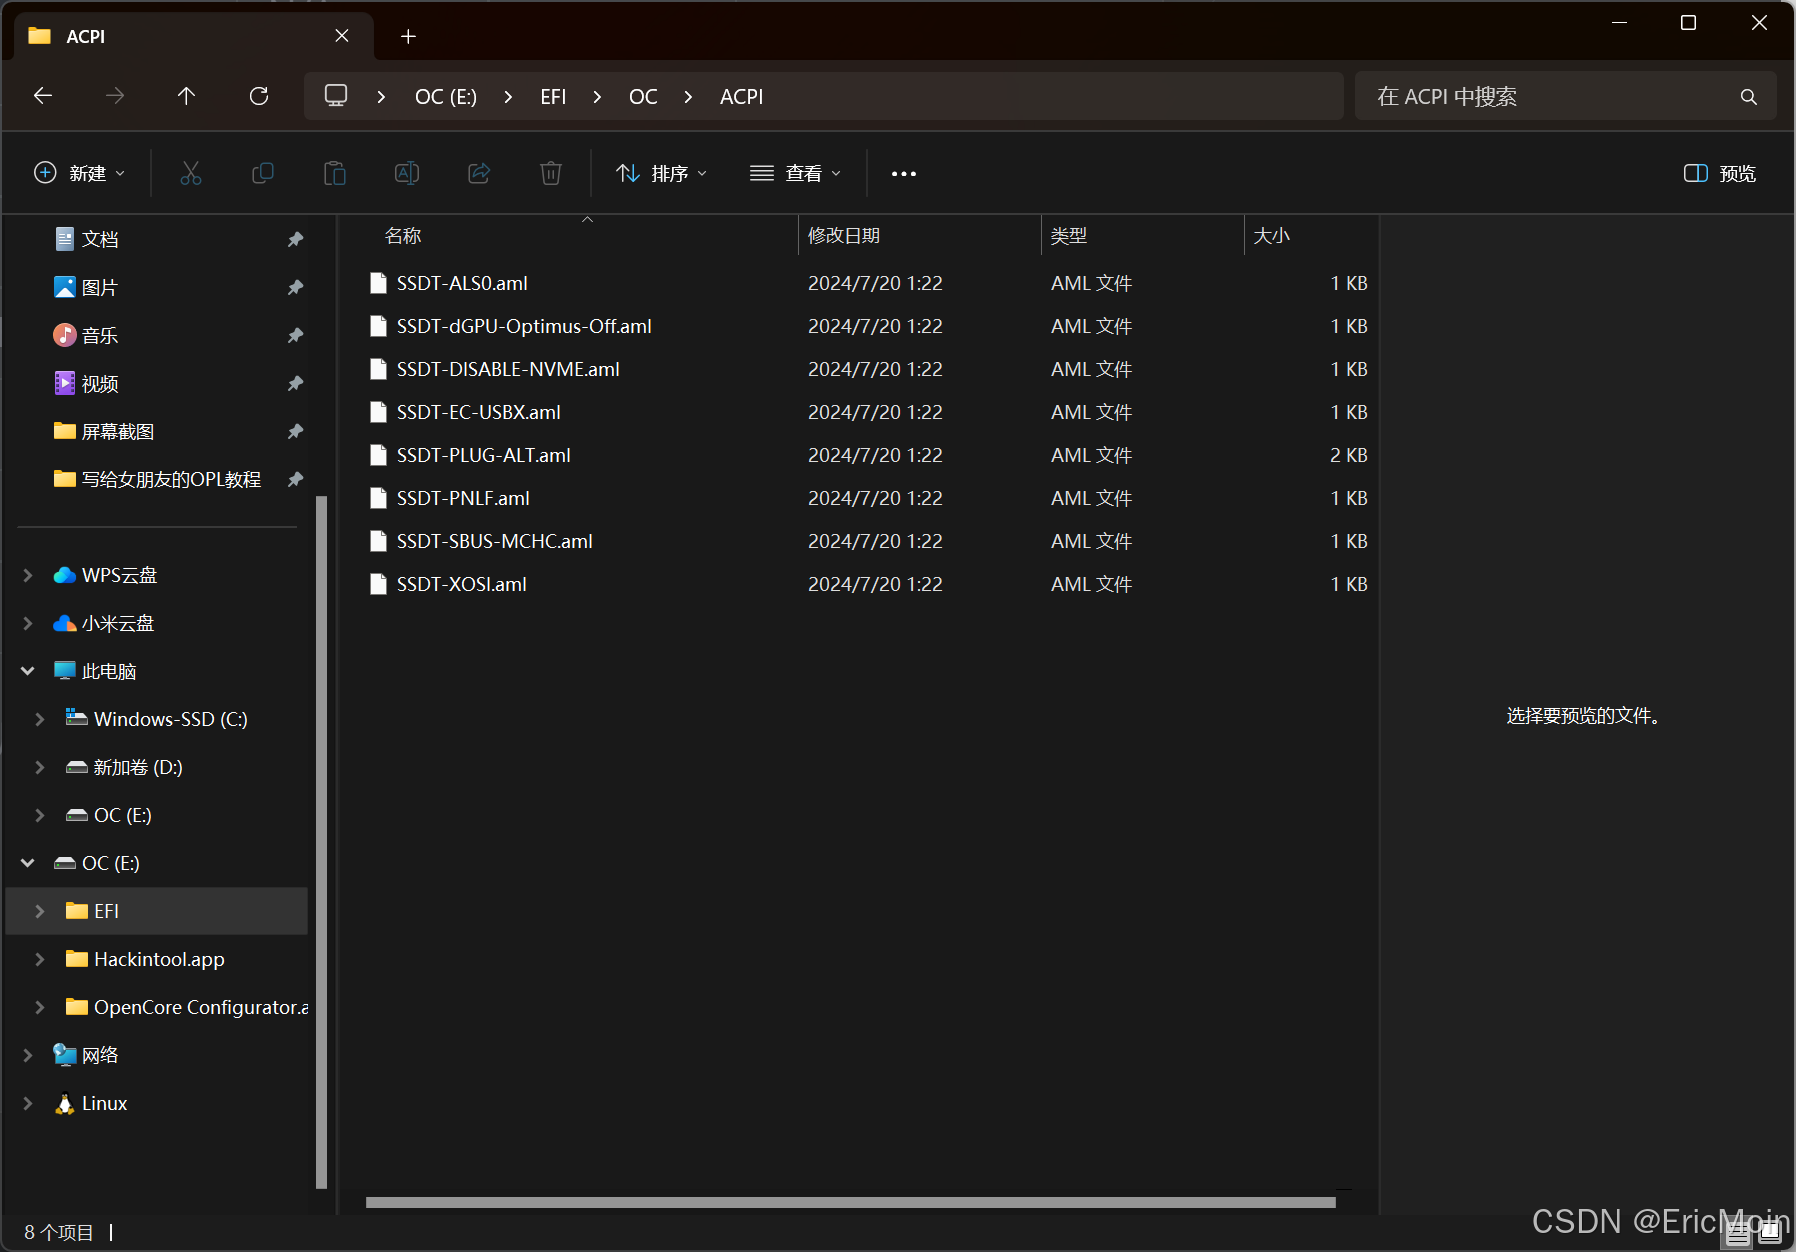Refresh the ACPI folder view
This screenshot has width=1796, height=1252.
click(259, 96)
